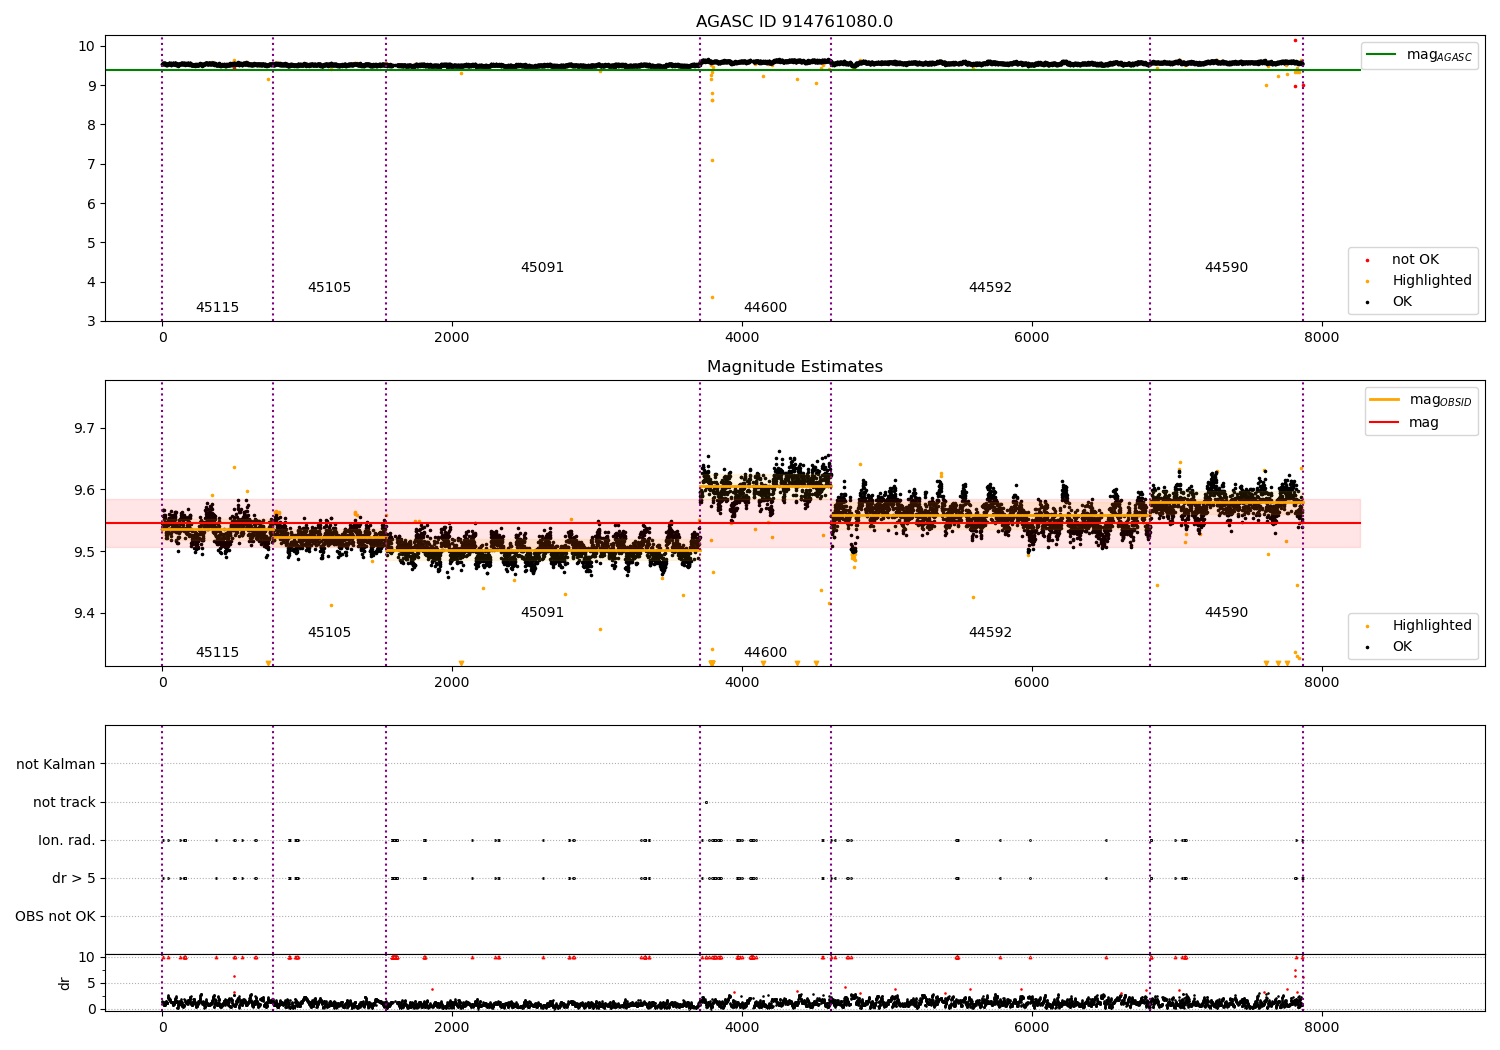
Task: Click 'Highlighted' legend entry in Magnitude Estimates plot
Action: point(1420,626)
